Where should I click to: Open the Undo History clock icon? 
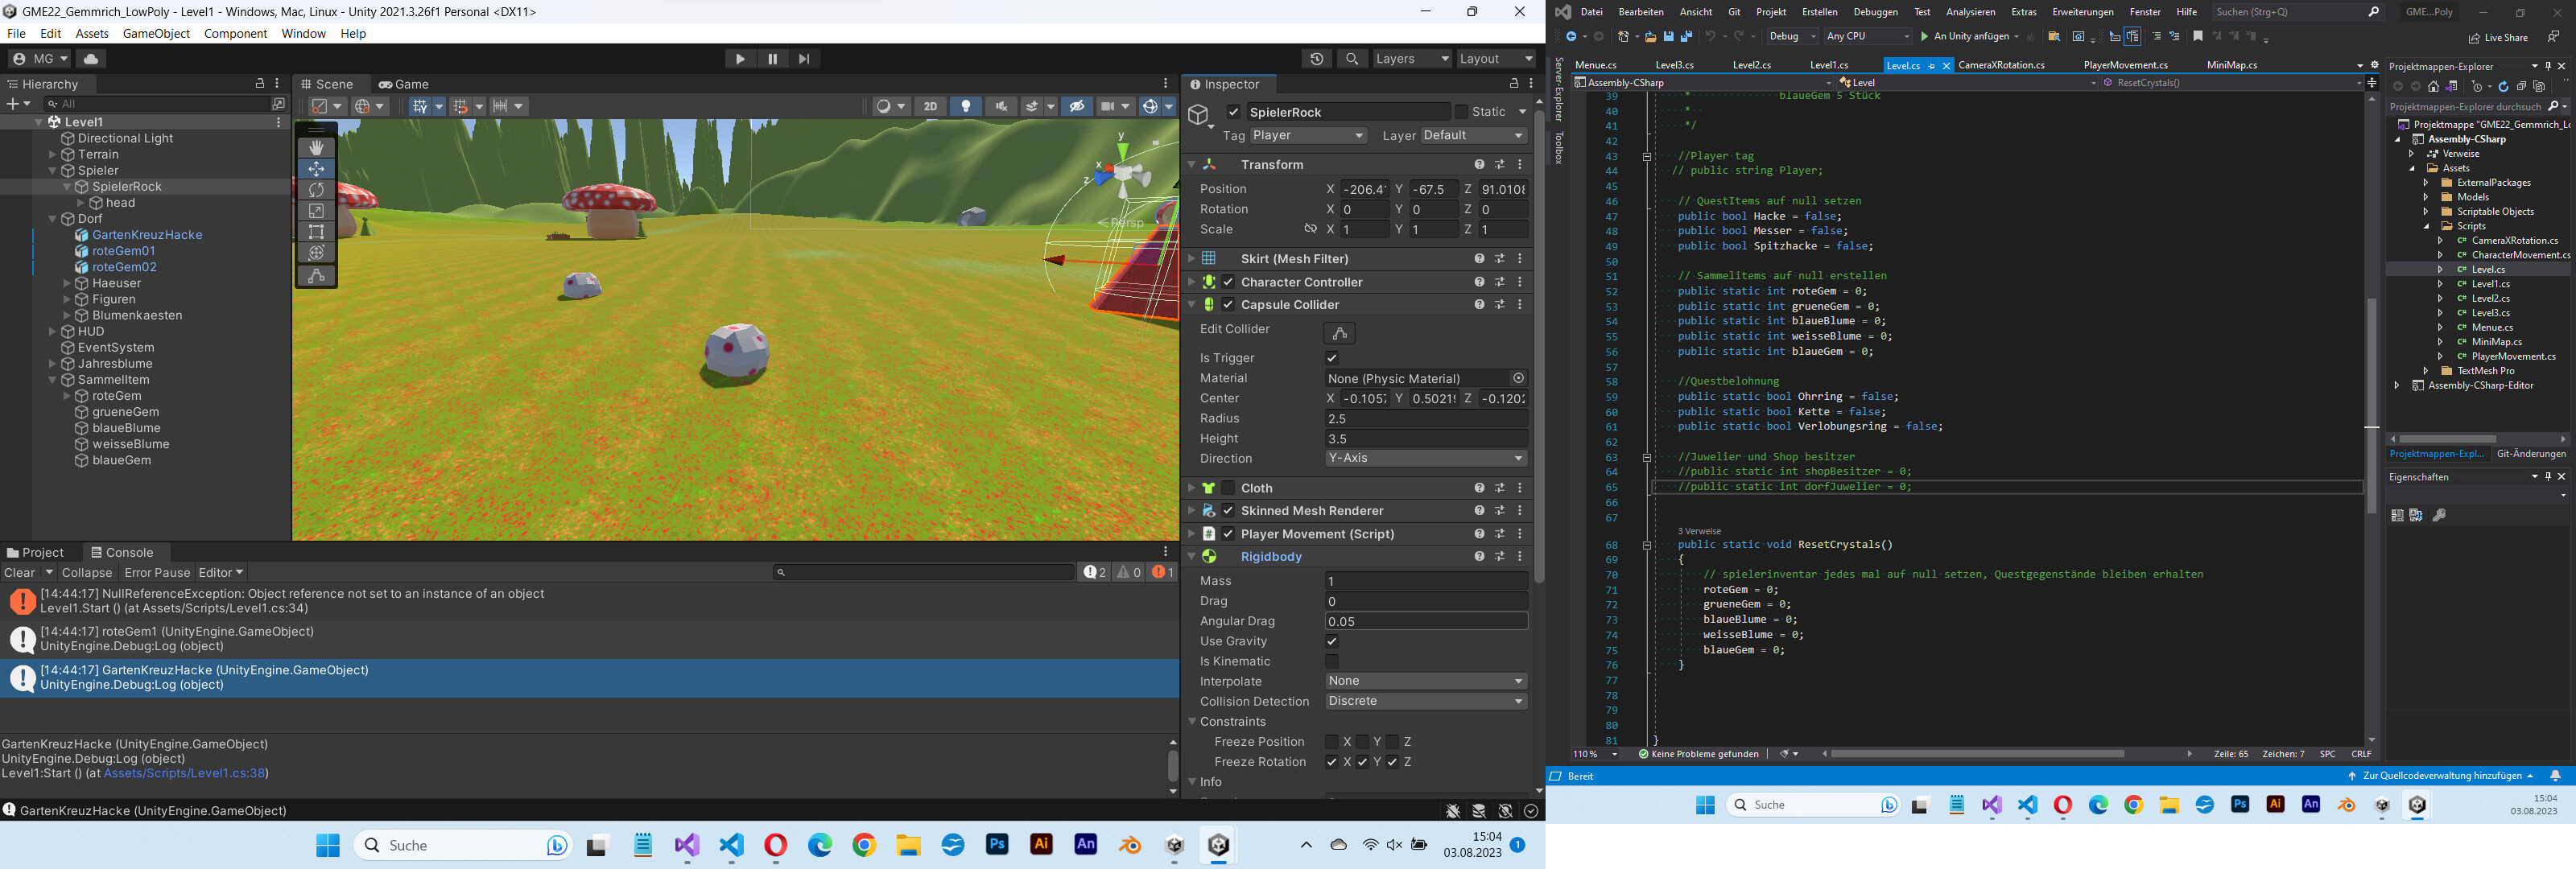pos(1316,59)
